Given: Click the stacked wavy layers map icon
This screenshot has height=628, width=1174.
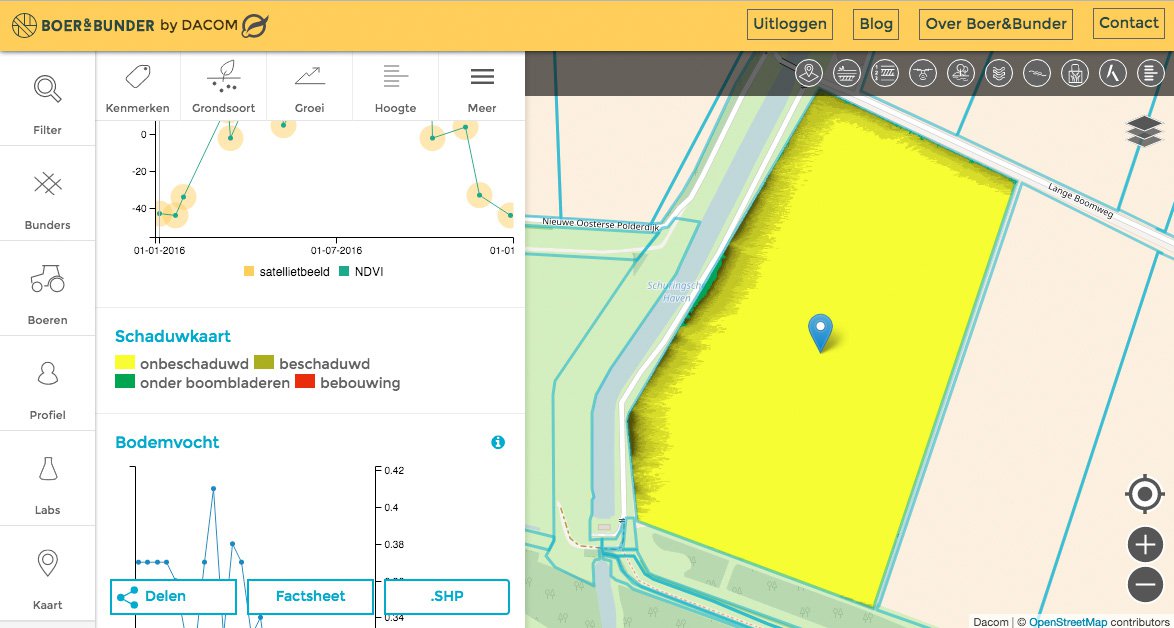Looking at the screenshot, I should pos(999,73).
